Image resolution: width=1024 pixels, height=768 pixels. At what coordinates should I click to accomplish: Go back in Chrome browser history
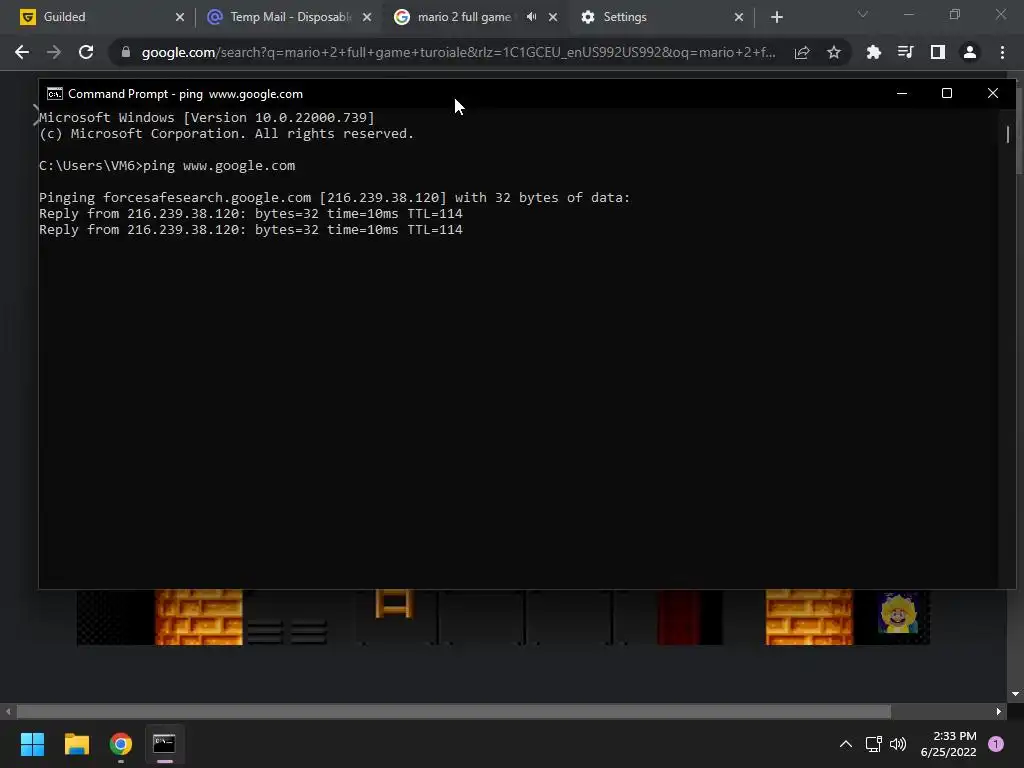click(22, 52)
